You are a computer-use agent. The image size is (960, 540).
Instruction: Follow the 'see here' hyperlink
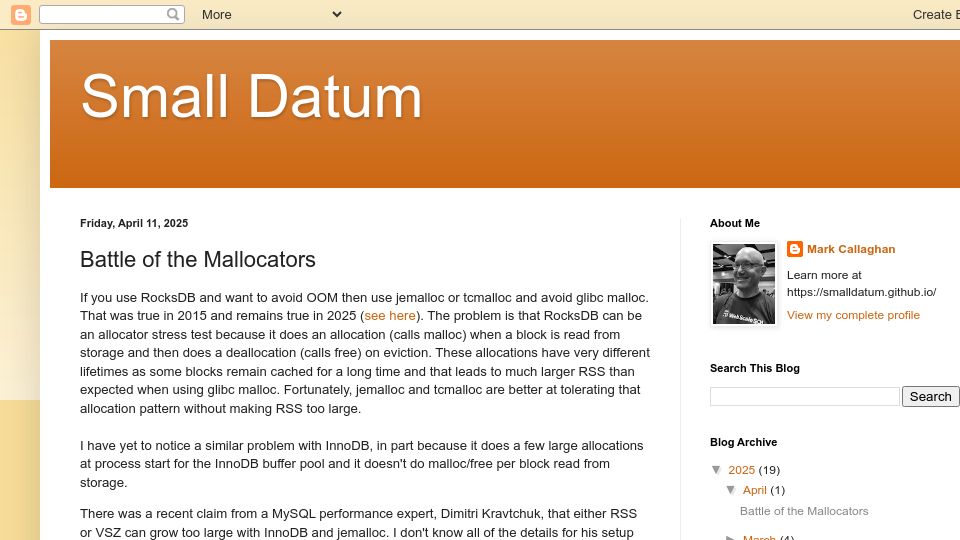[x=390, y=316]
